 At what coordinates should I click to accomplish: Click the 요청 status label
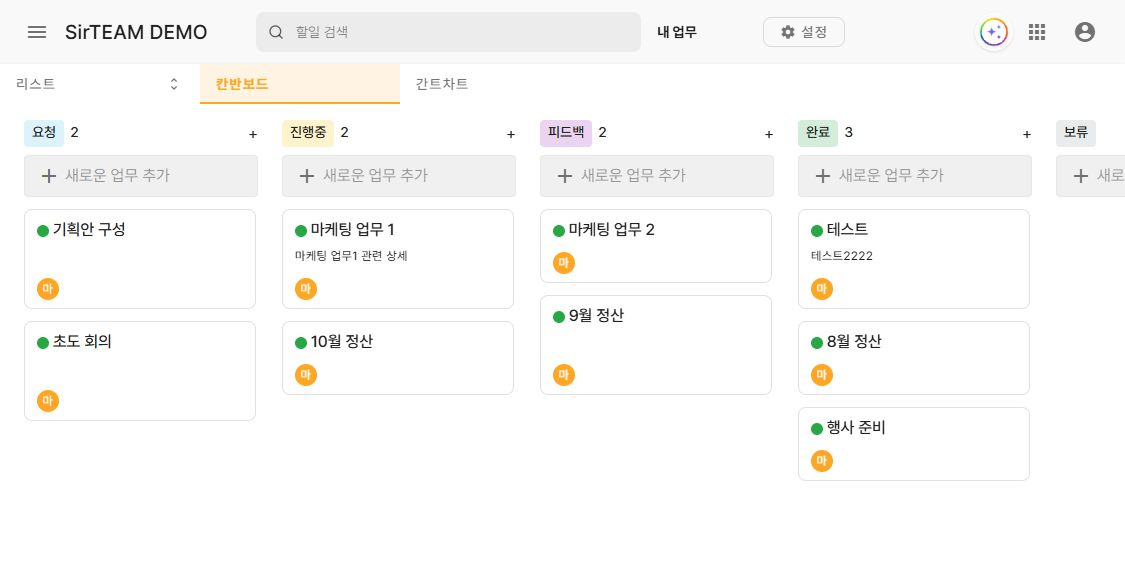pos(44,133)
